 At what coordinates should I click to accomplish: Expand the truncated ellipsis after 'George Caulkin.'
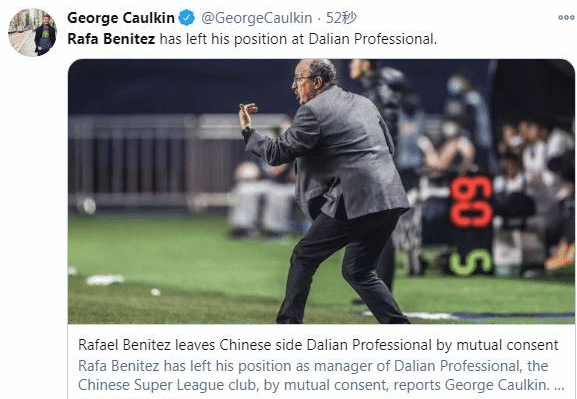click(559, 385)
